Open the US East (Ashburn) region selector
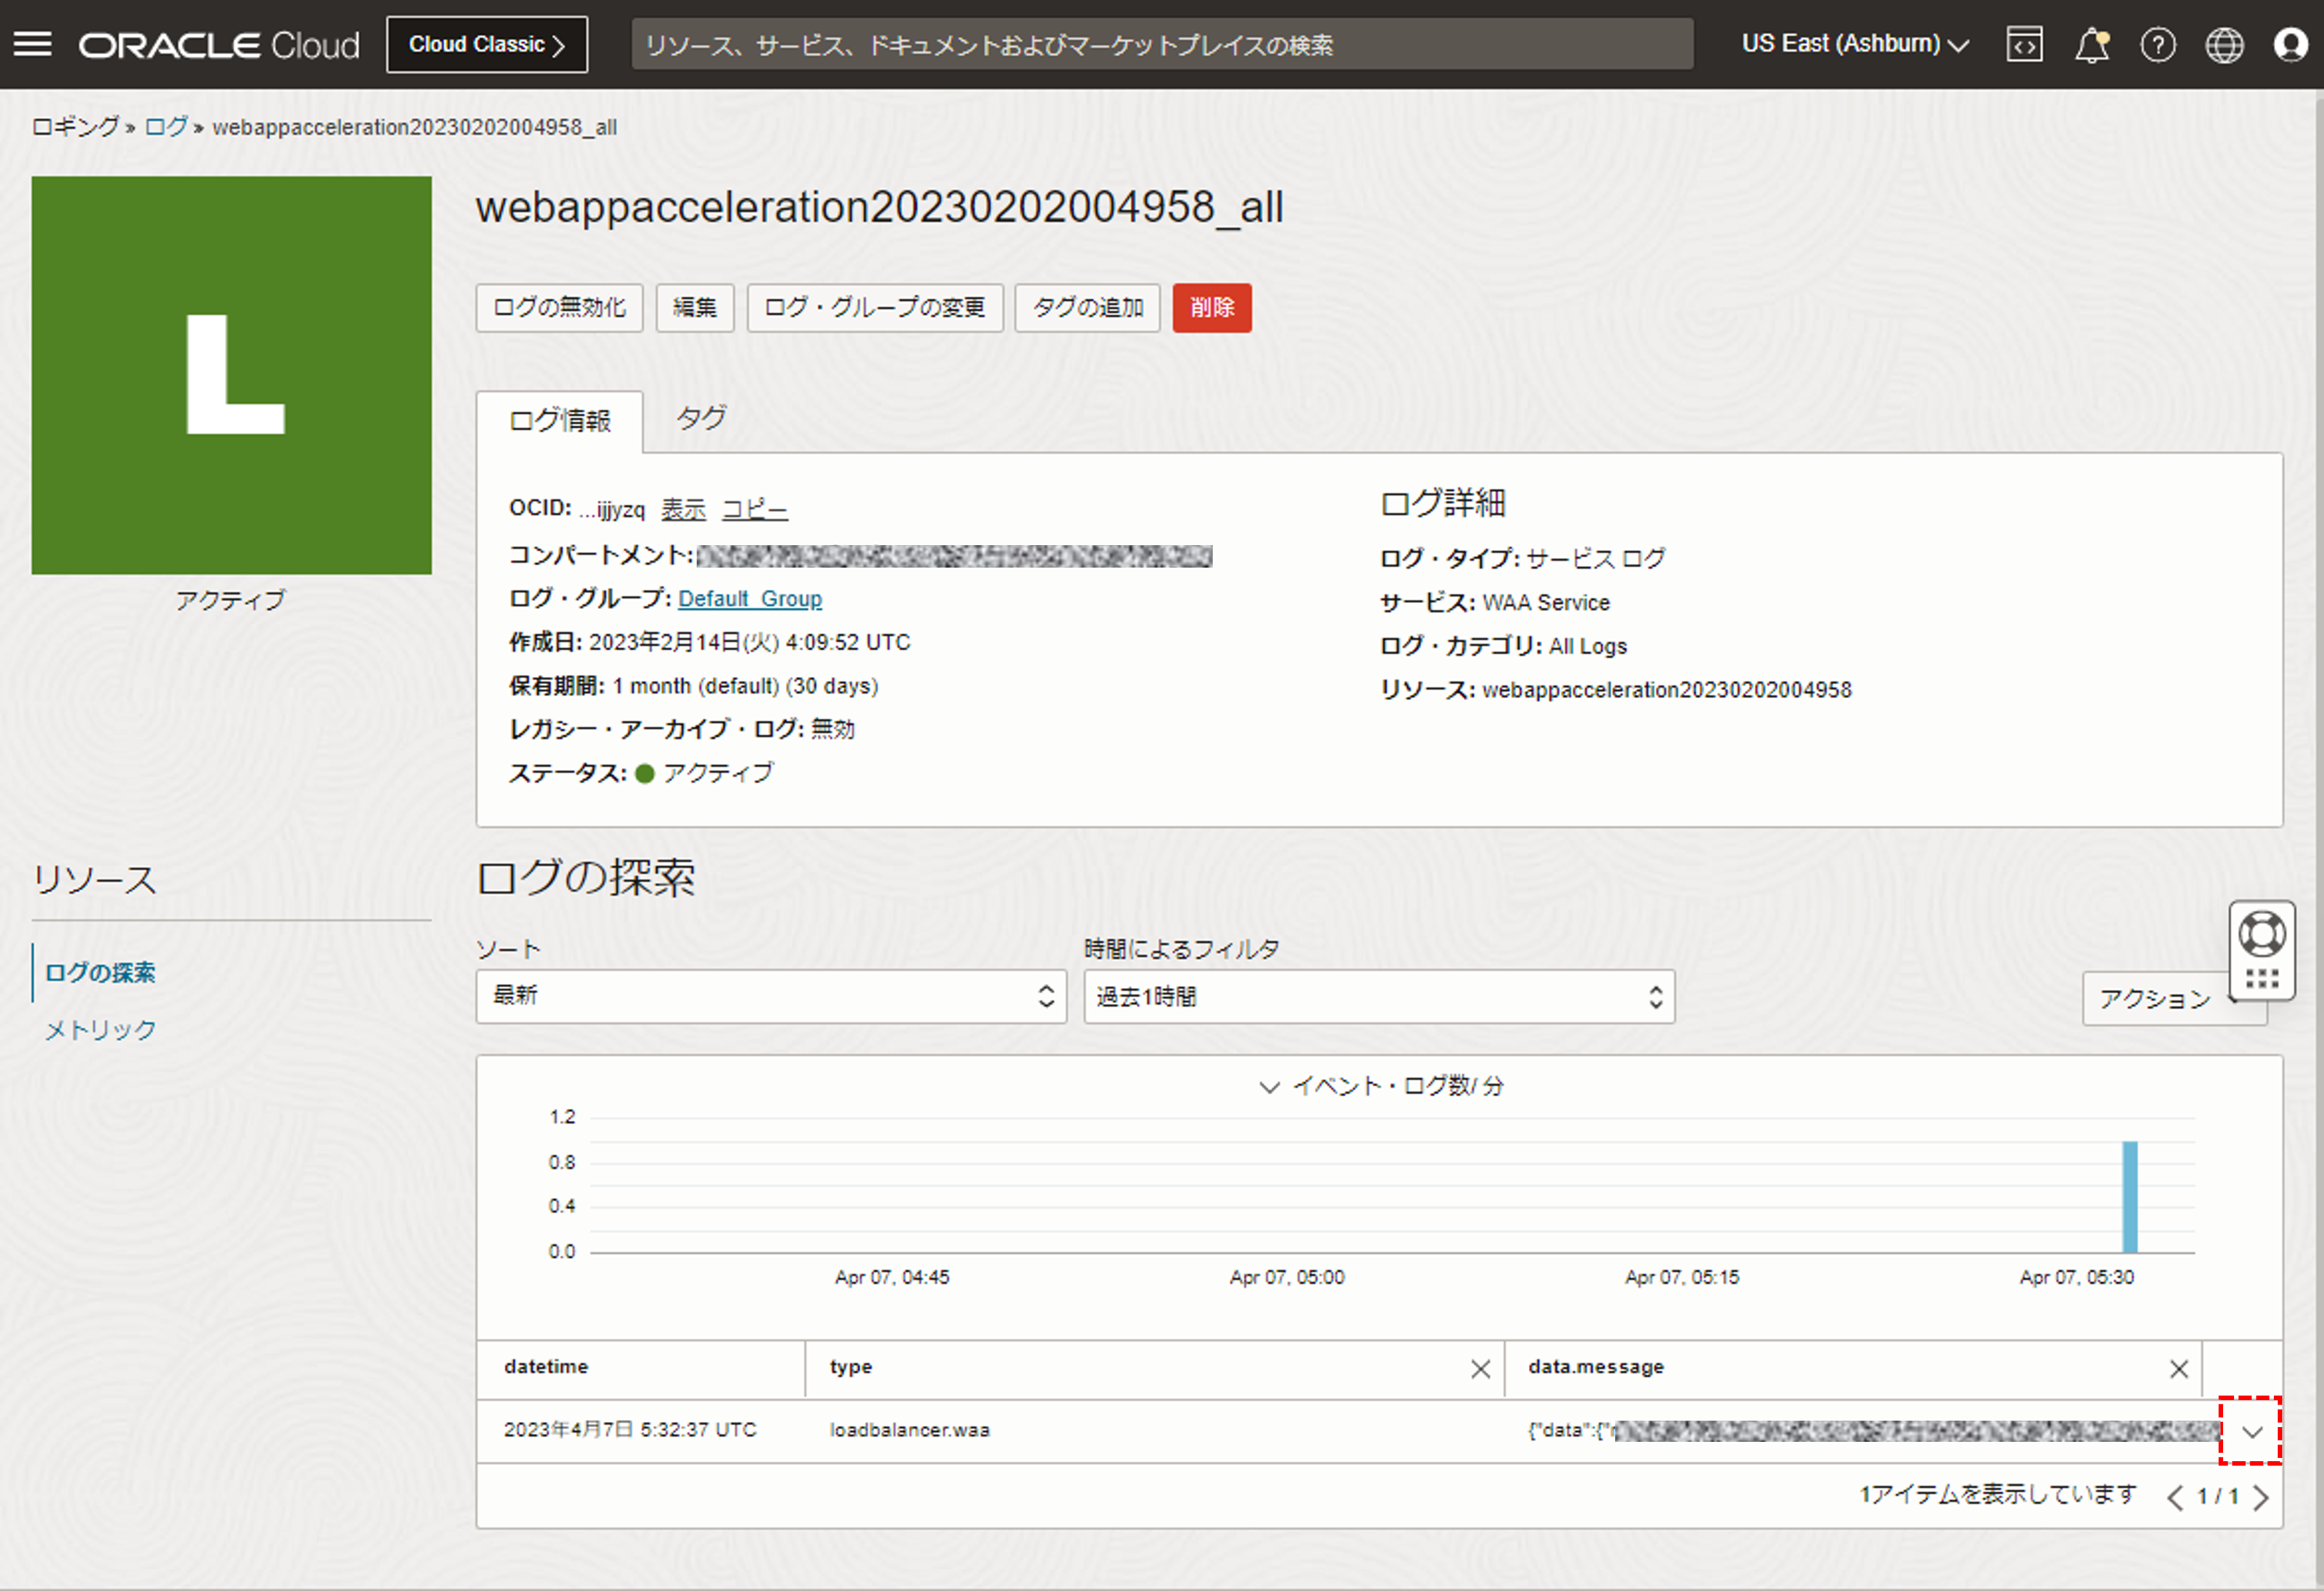 pos(1855,44)
